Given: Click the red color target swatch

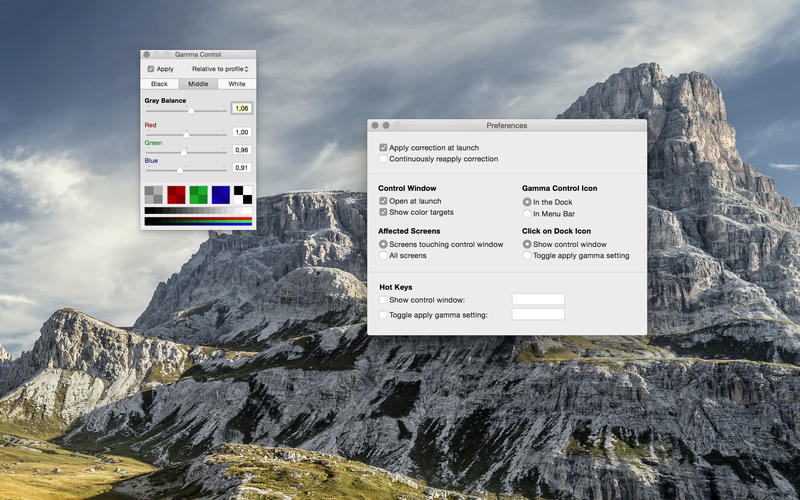Looking at the screenshot, I should pos(176,195).
